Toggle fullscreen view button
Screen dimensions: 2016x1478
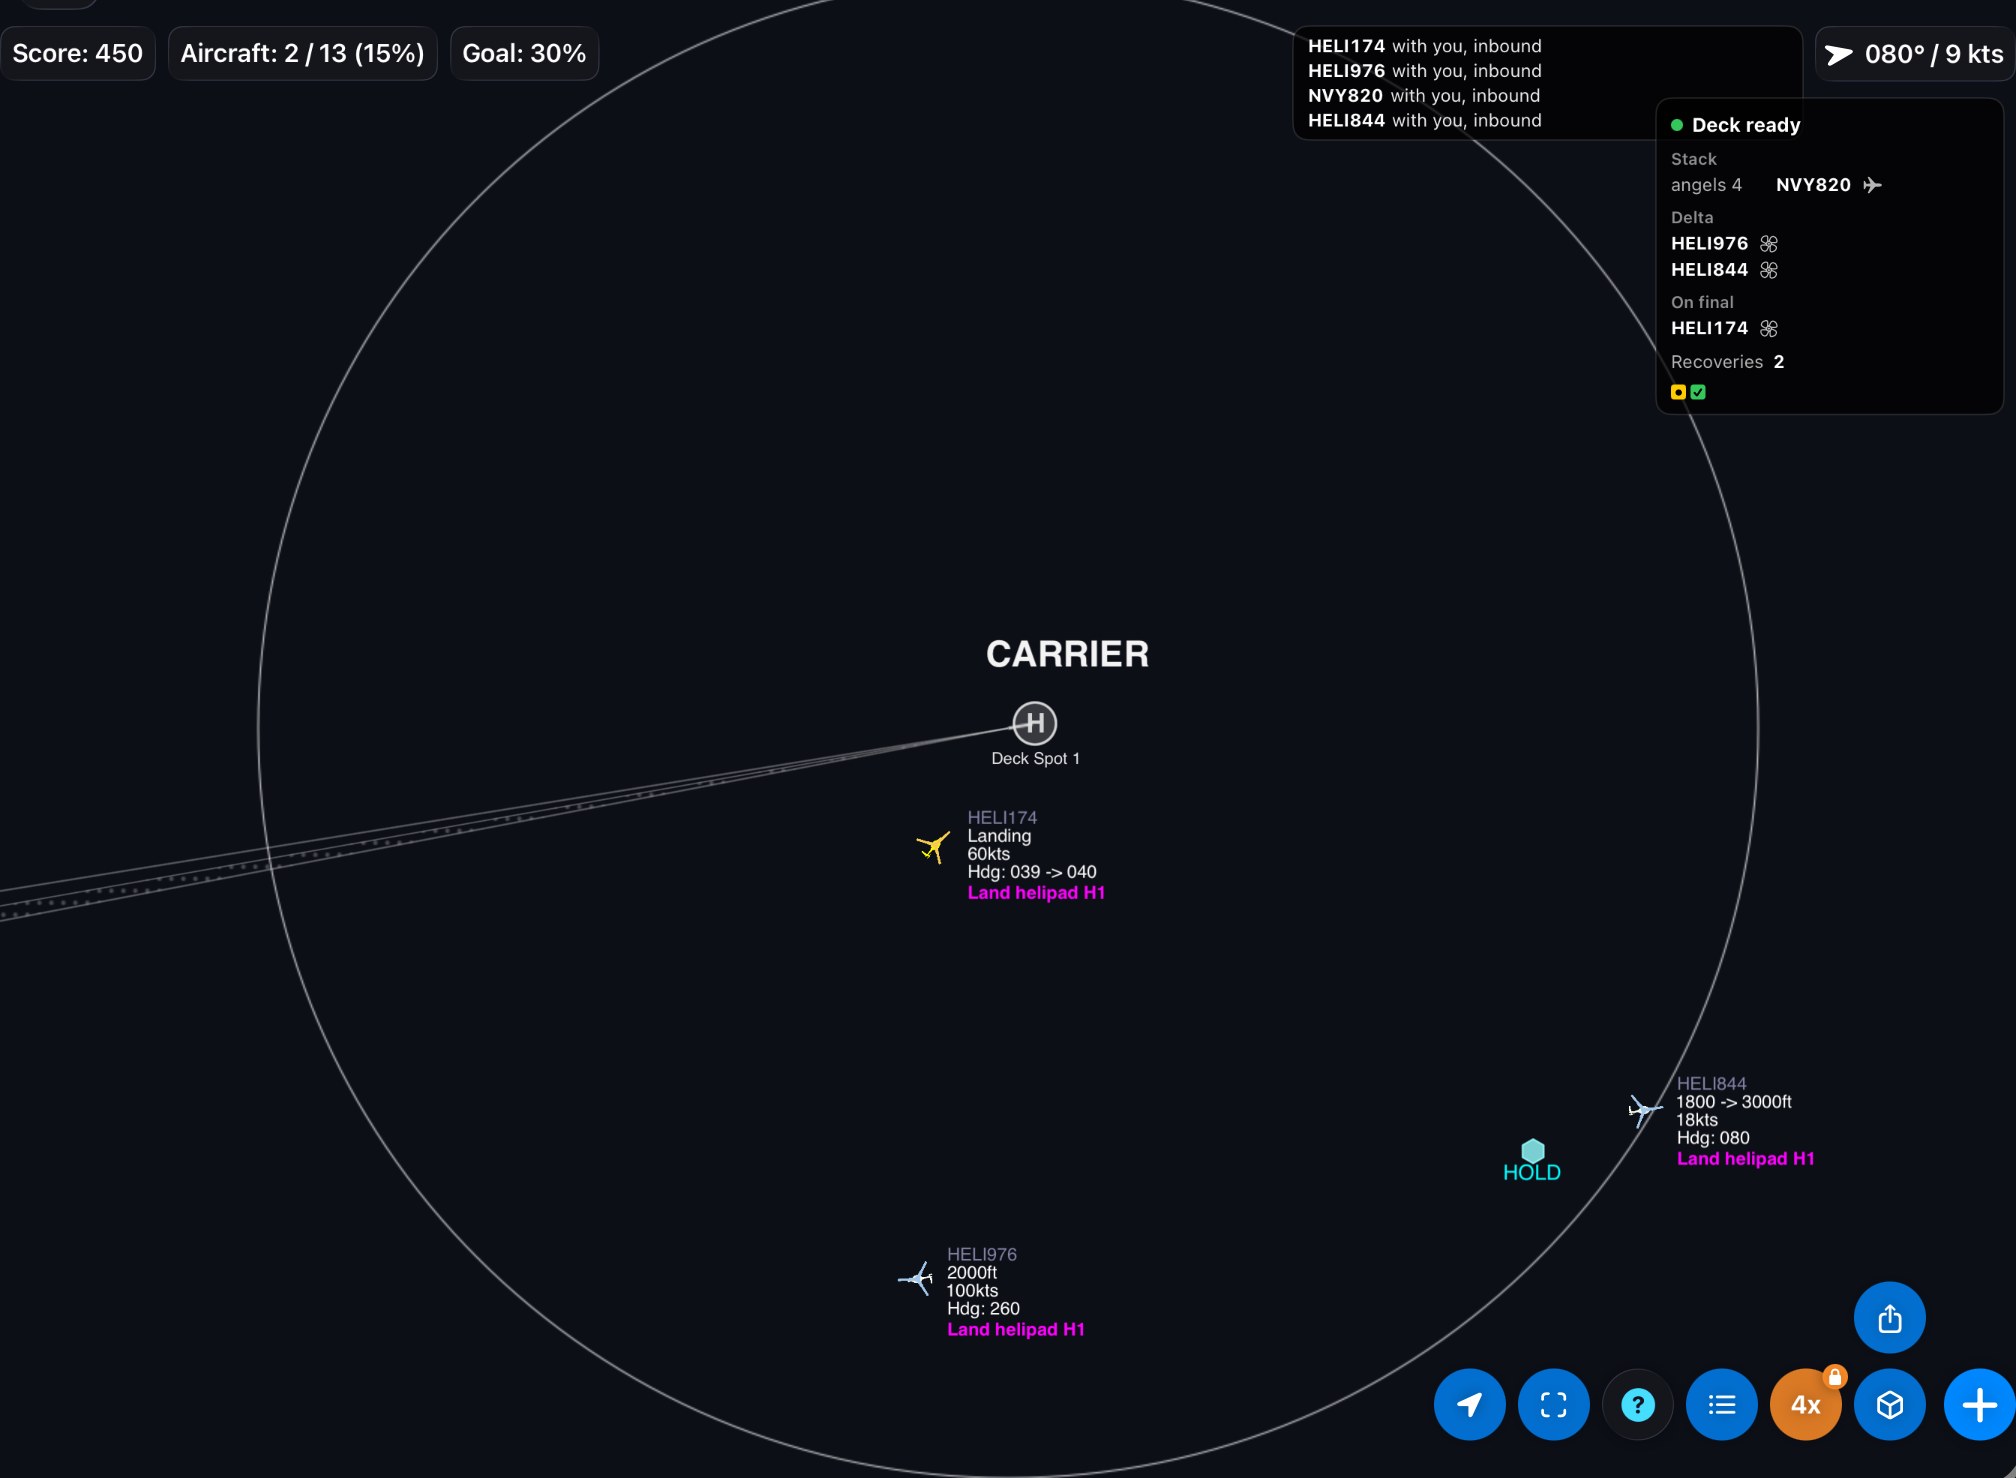click(1553, 1404)
